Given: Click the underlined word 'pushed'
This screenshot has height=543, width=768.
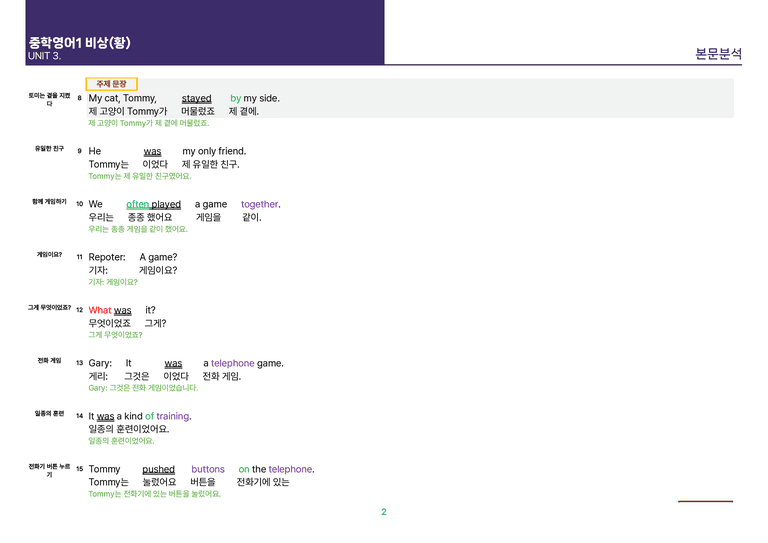Looking at the screenshot, I should (x=158, y=469).
